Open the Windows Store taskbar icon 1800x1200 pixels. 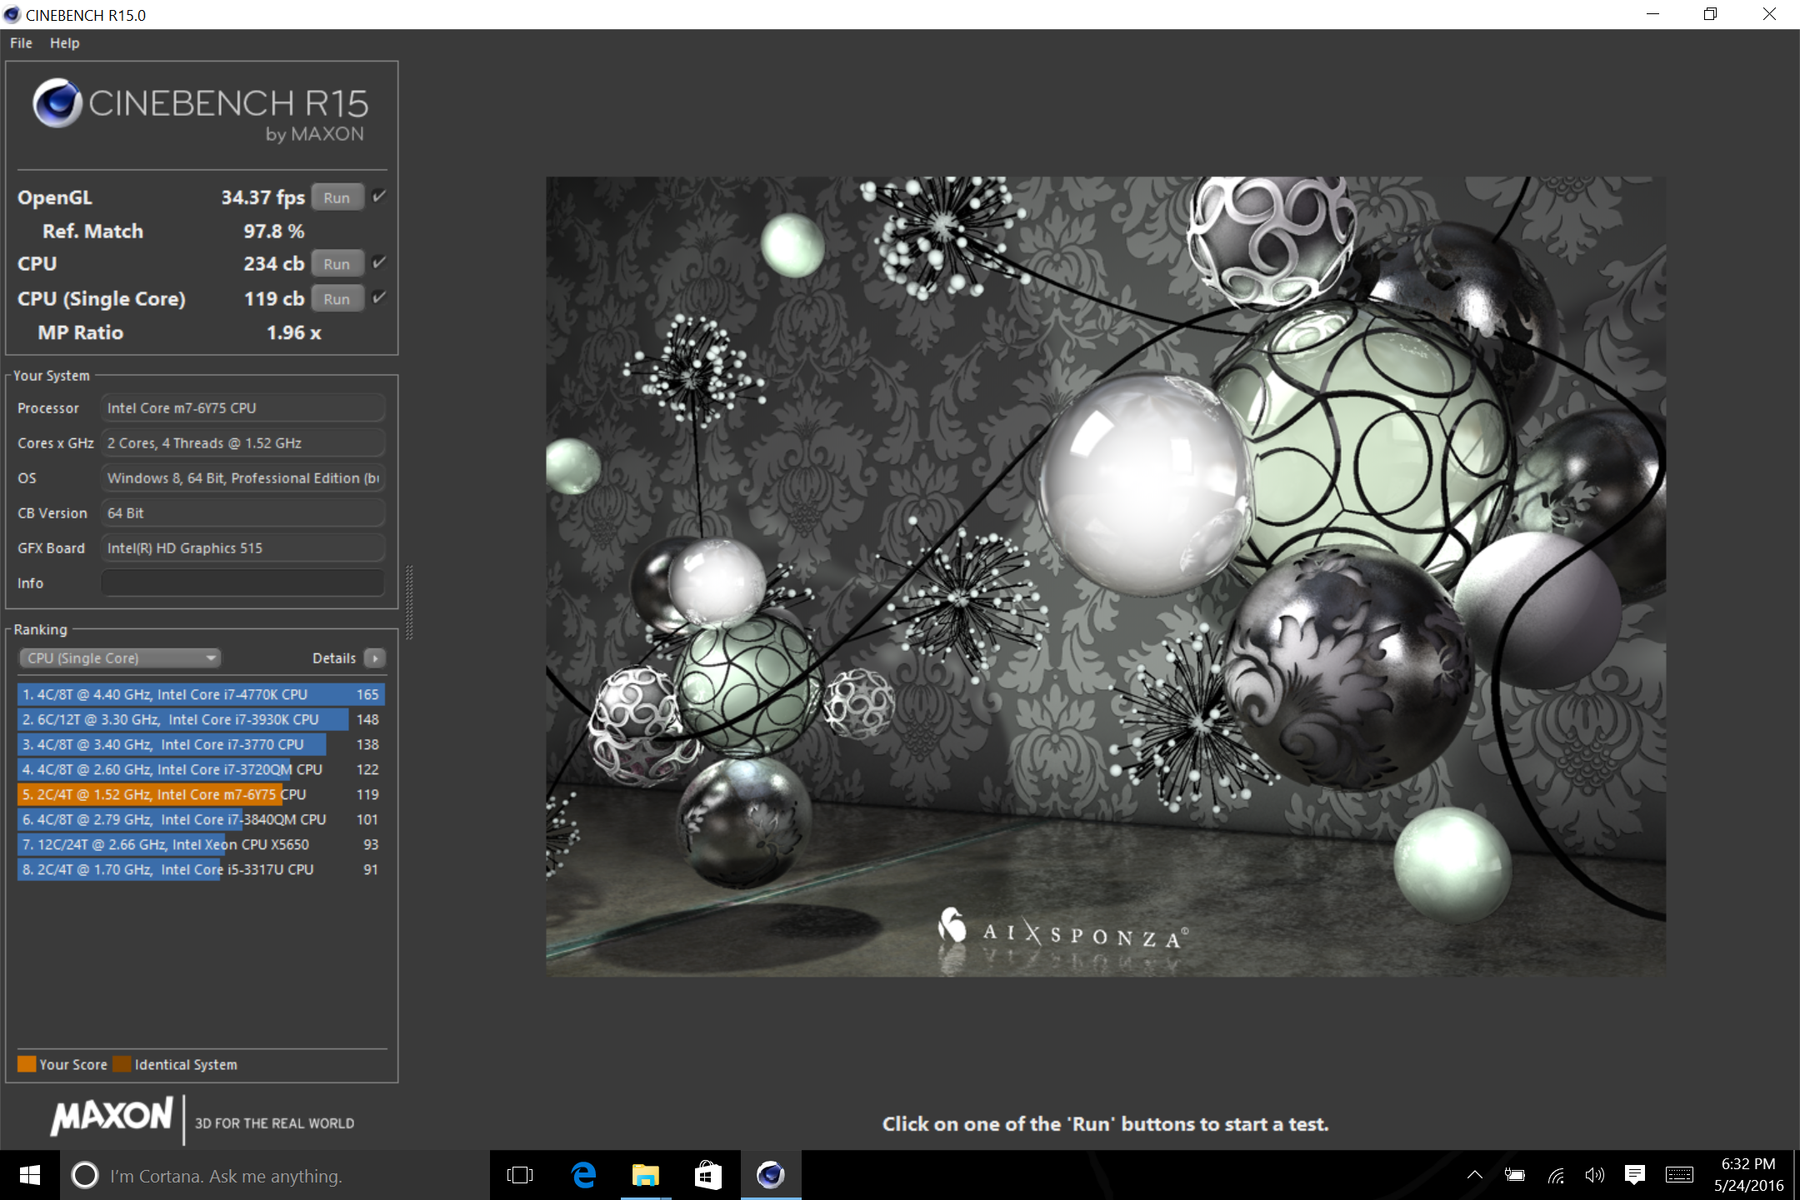(708, 1175)
